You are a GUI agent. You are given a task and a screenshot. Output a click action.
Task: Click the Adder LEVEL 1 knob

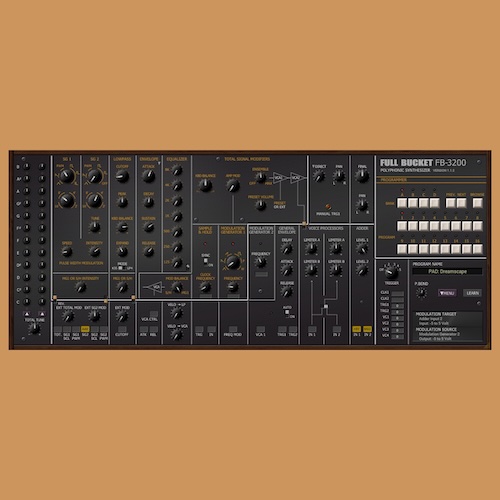(362, 248)
